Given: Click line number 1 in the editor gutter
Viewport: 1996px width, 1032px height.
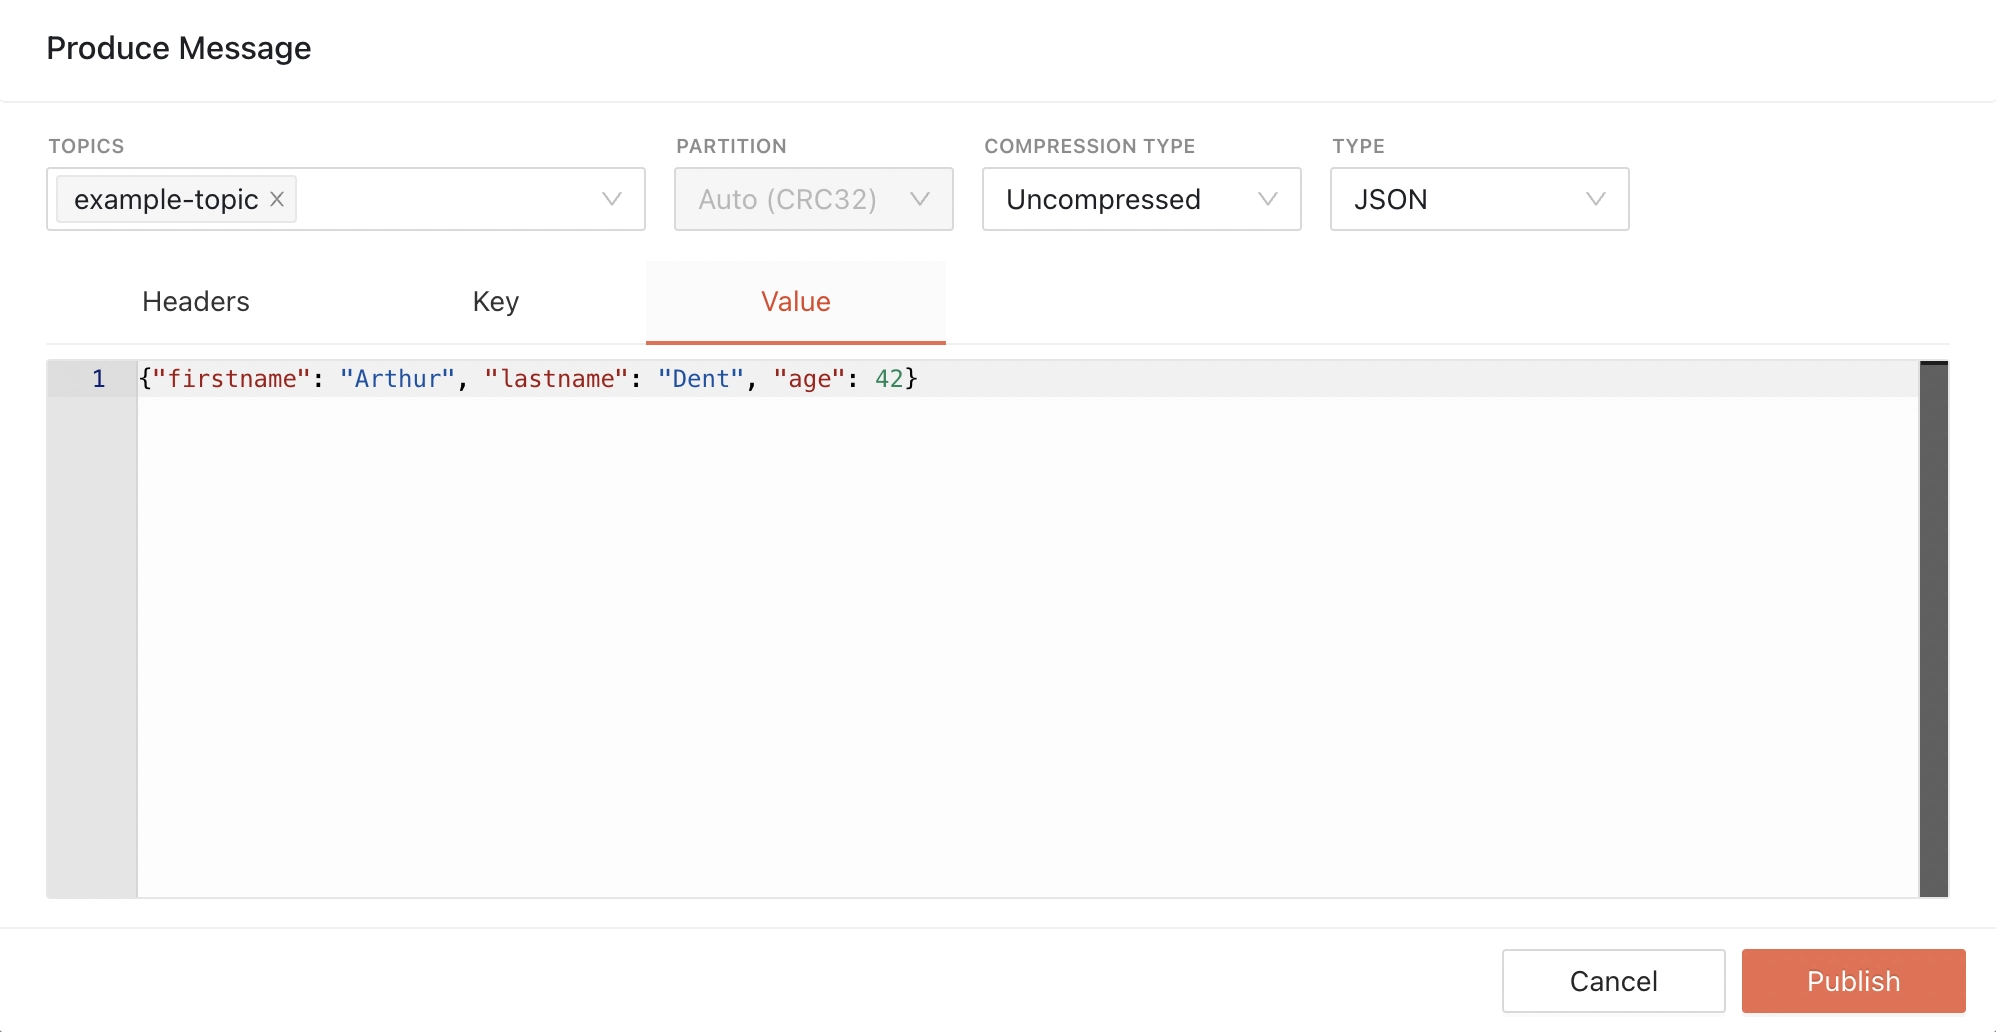Looking at the screenshot, I should coord(98,379).
